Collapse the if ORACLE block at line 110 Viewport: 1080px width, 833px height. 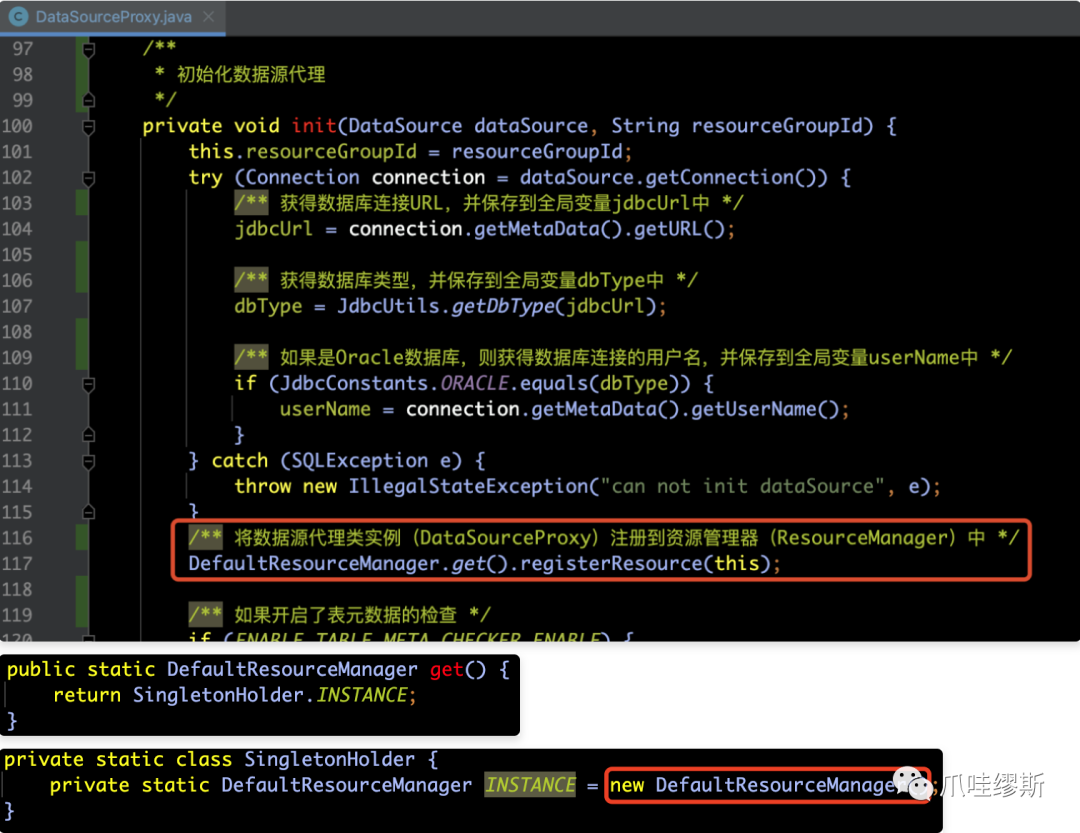tap(89, 384)
